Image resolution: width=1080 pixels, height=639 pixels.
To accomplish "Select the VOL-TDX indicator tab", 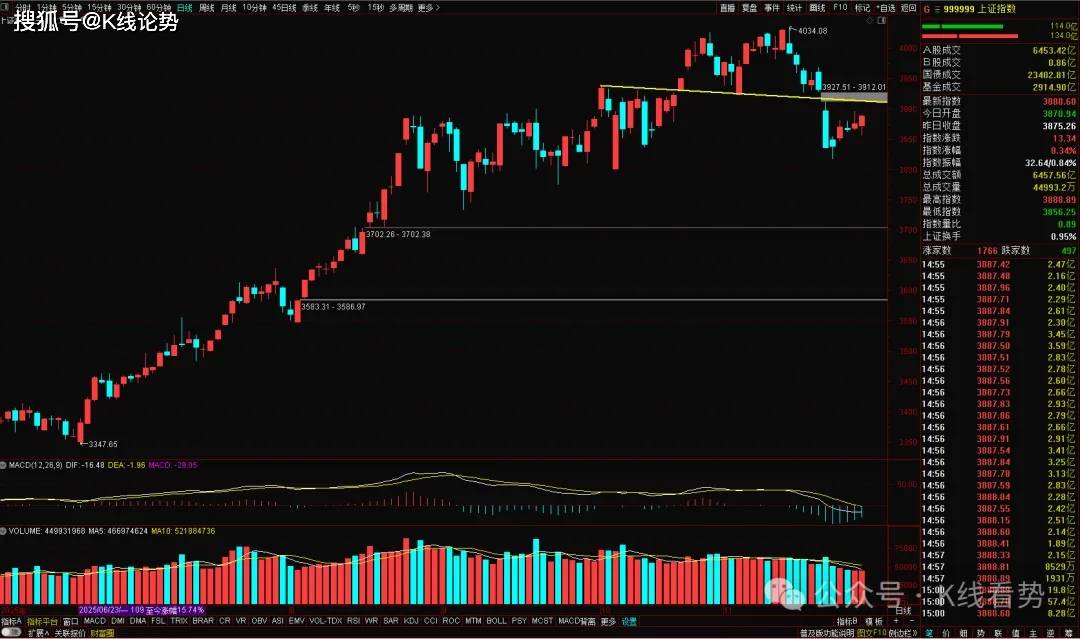I will coord(326,621).
